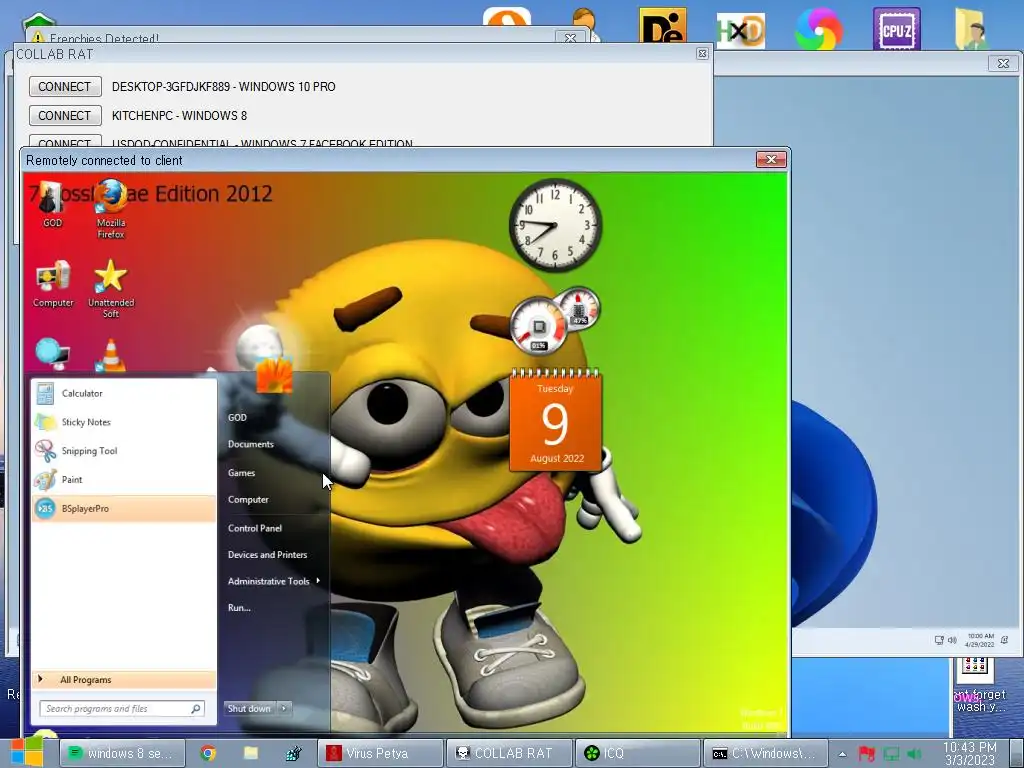Close the Remotely connected to client window
Image resolution: width=1024 pixels, height=768 pixels.
[771, 159]
